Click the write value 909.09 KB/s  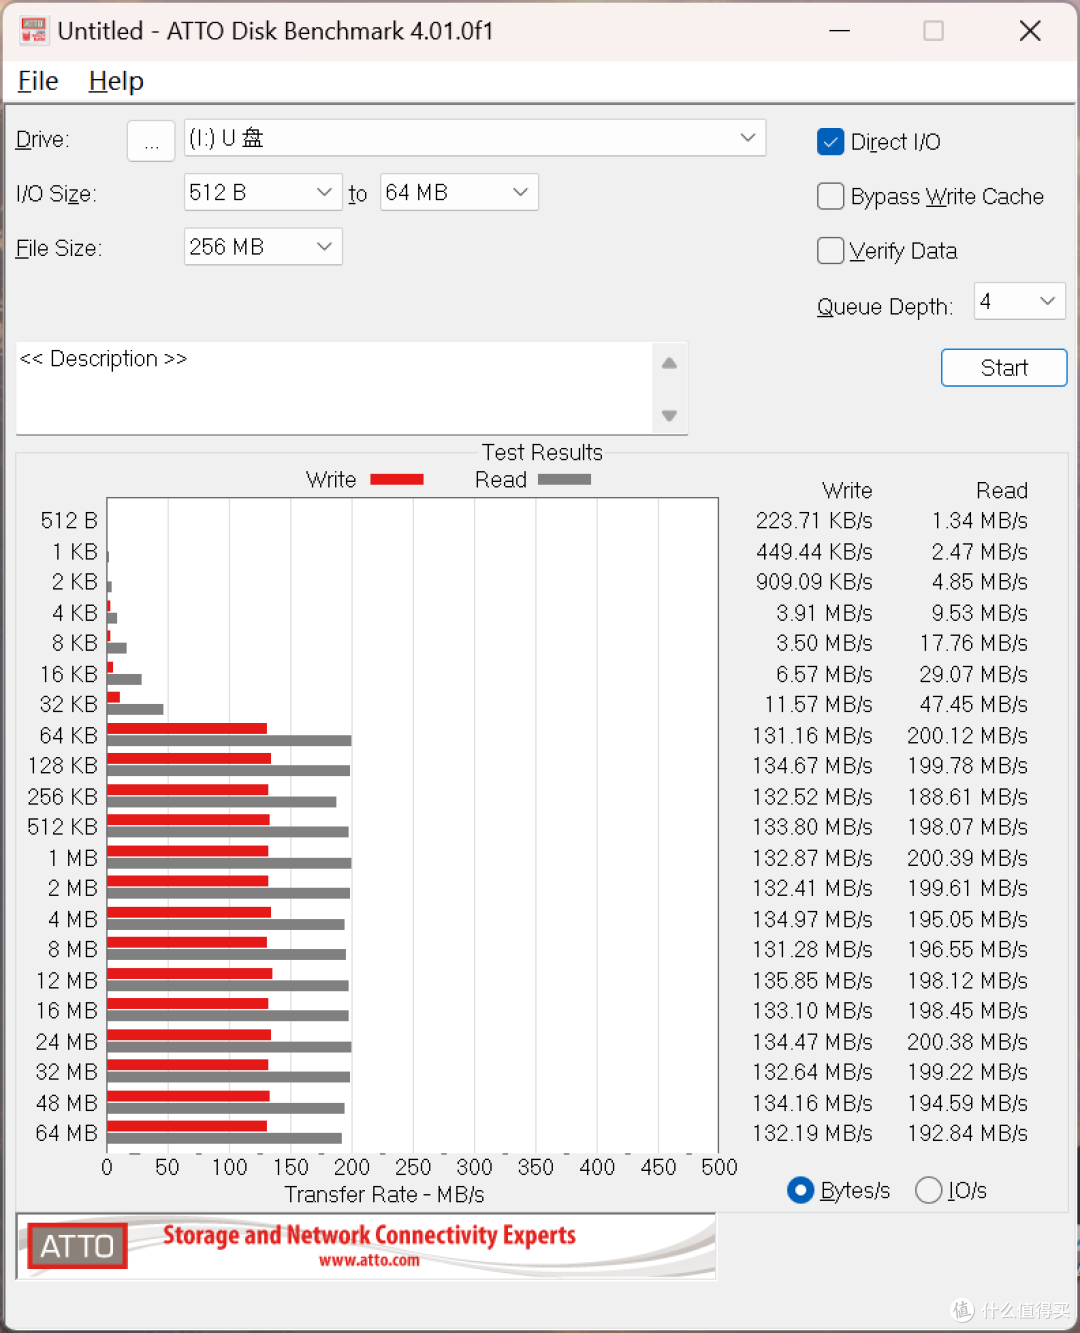click(x=814, y=582)
